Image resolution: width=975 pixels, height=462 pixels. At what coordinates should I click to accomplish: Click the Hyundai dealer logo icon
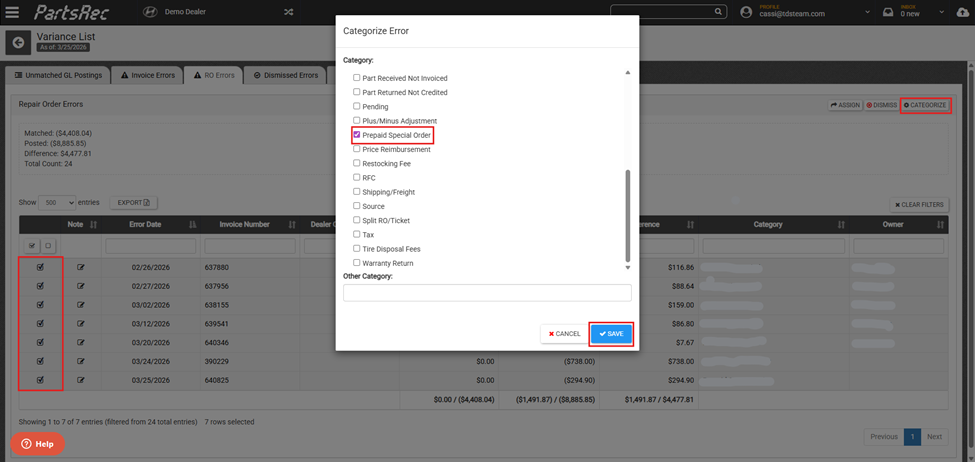pyautogui.click(x=149, y=12)
